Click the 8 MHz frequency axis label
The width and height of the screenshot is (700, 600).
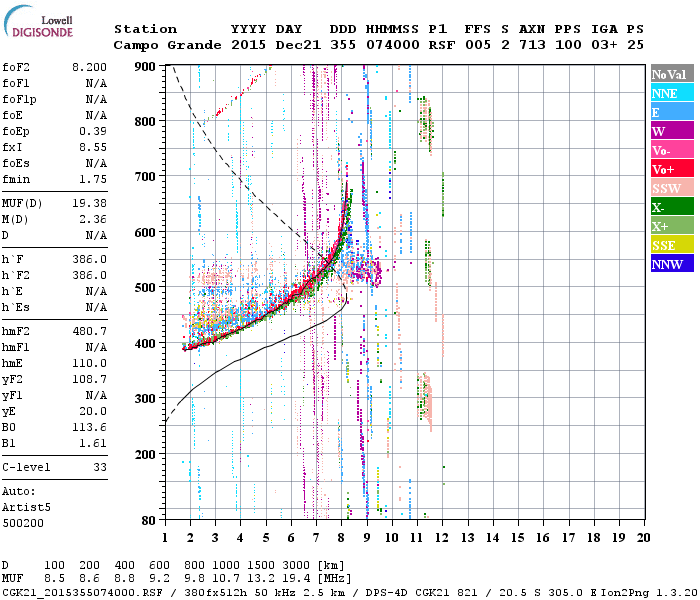coord(342,538)
